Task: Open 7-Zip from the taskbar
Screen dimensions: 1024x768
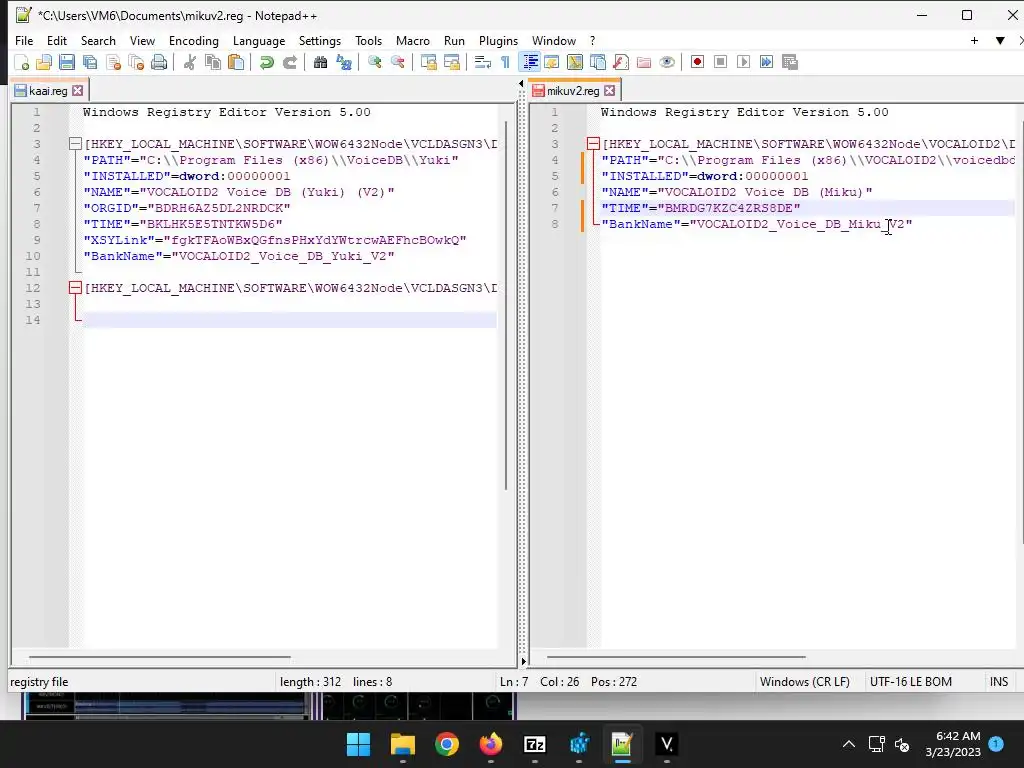Action: [x=535, y=744]
